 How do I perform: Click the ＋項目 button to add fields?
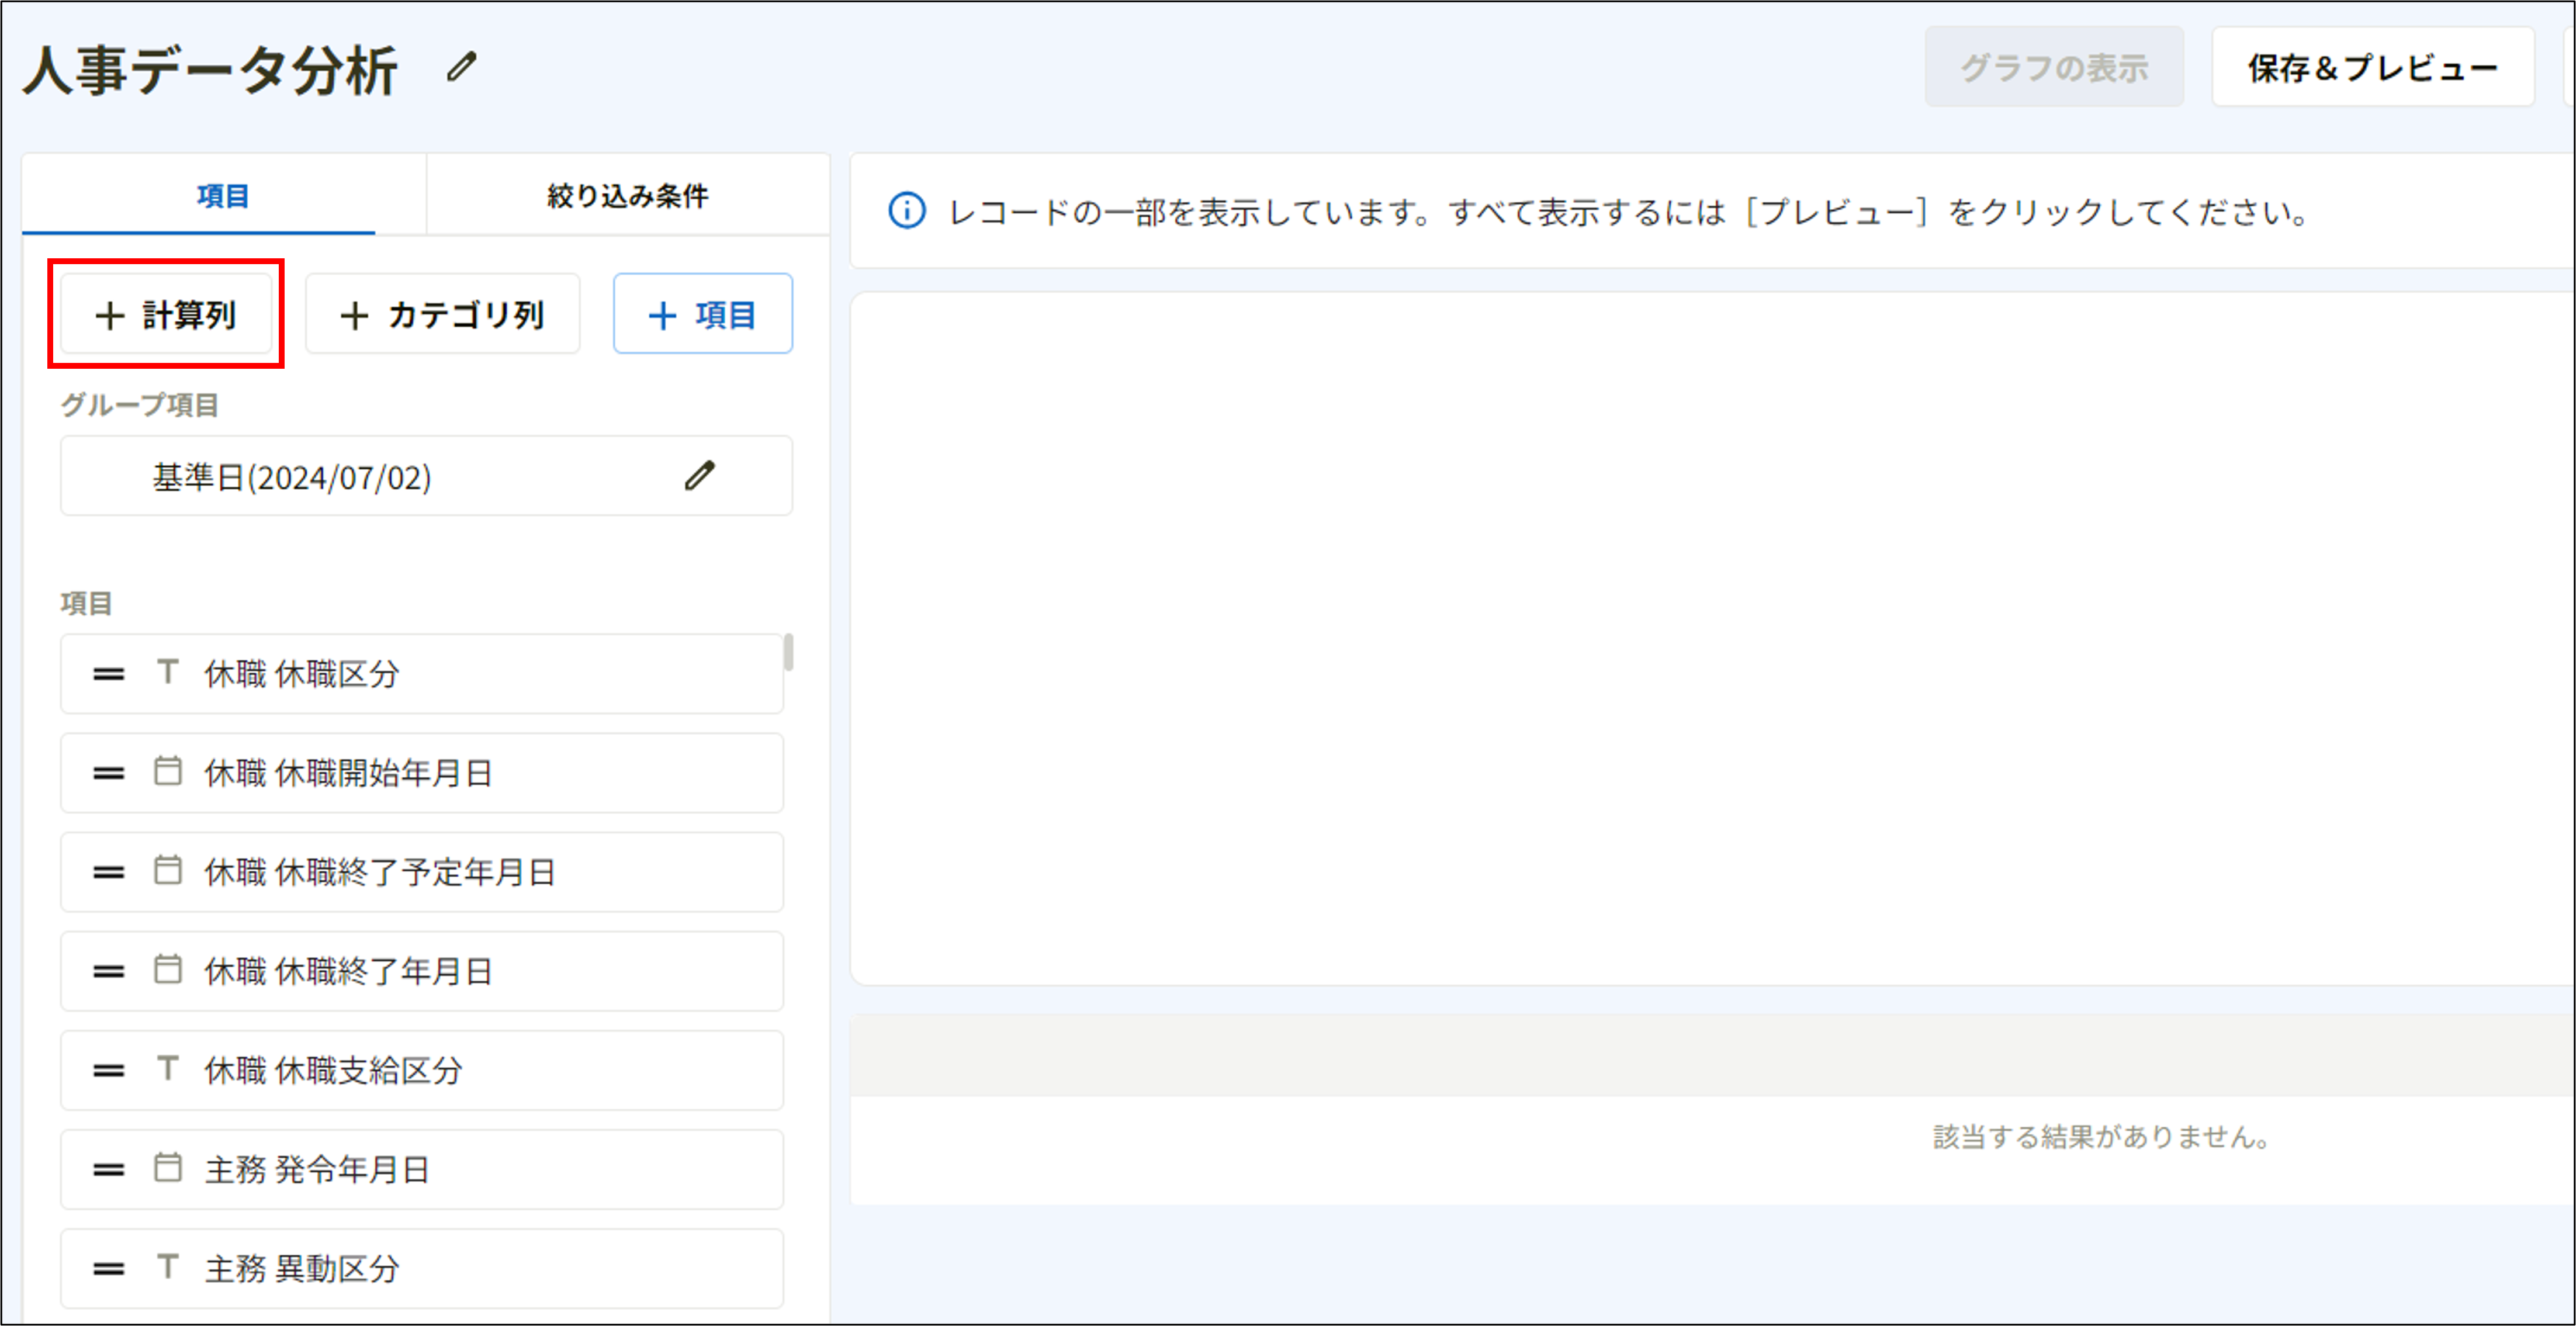click(x=703, y=313)
